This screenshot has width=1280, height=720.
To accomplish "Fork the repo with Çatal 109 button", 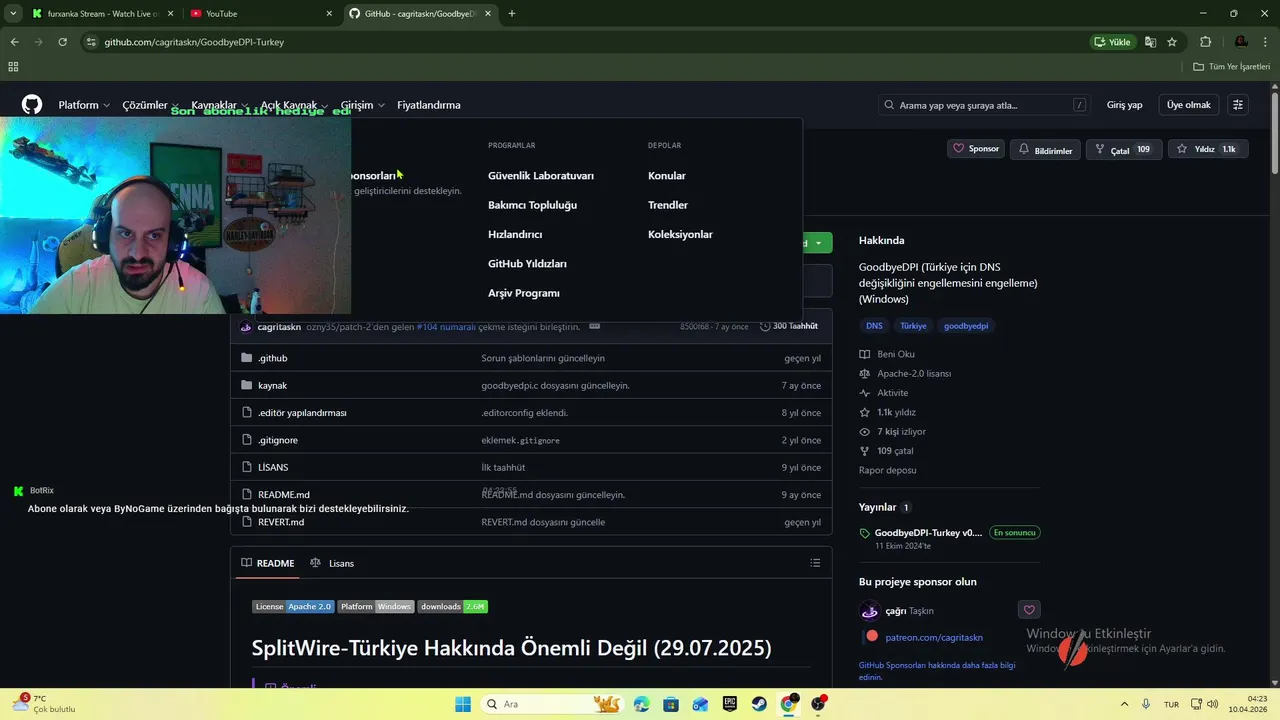I will (x=1123, y=150).
